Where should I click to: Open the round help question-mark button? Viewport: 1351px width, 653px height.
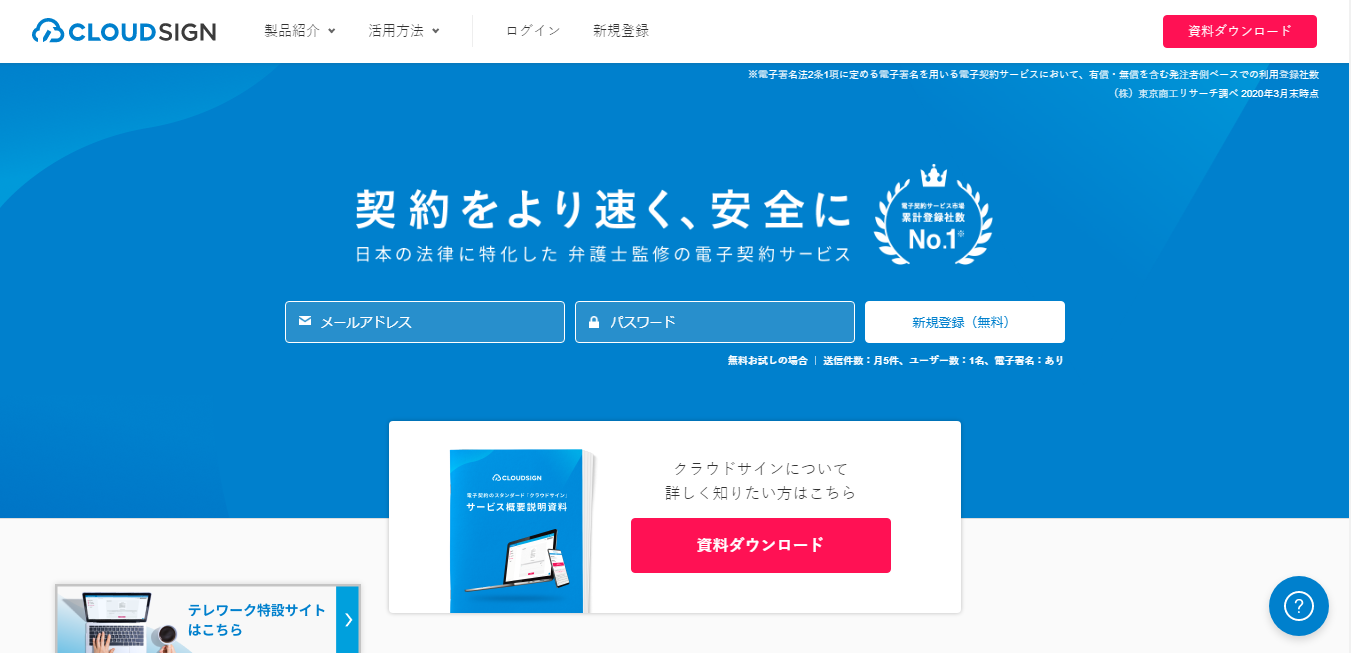(1299, 606)
